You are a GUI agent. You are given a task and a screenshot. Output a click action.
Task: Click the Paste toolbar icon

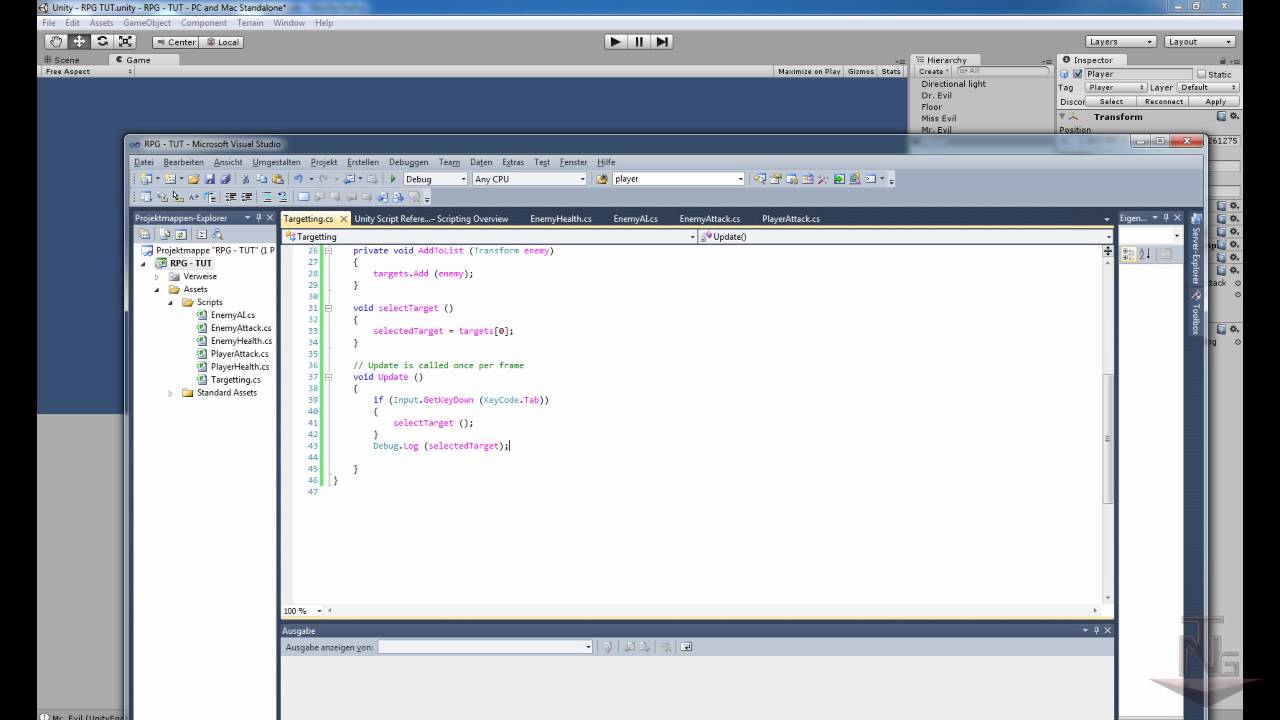(277, 179)
